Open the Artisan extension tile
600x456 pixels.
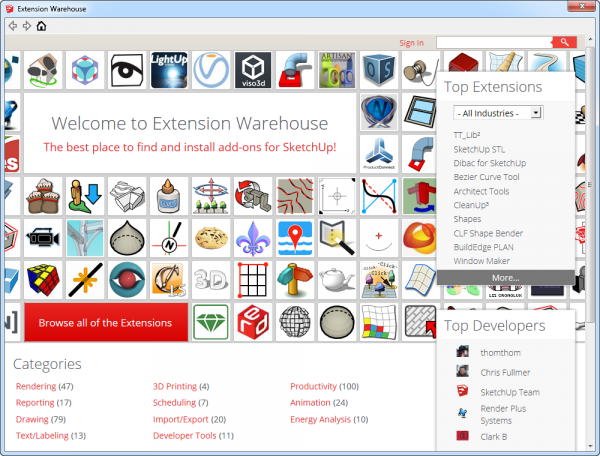(x=337, y=70)
